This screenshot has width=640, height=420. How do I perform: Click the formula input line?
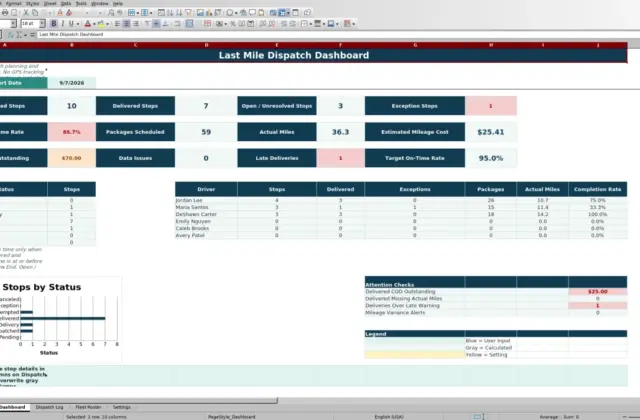339,35
